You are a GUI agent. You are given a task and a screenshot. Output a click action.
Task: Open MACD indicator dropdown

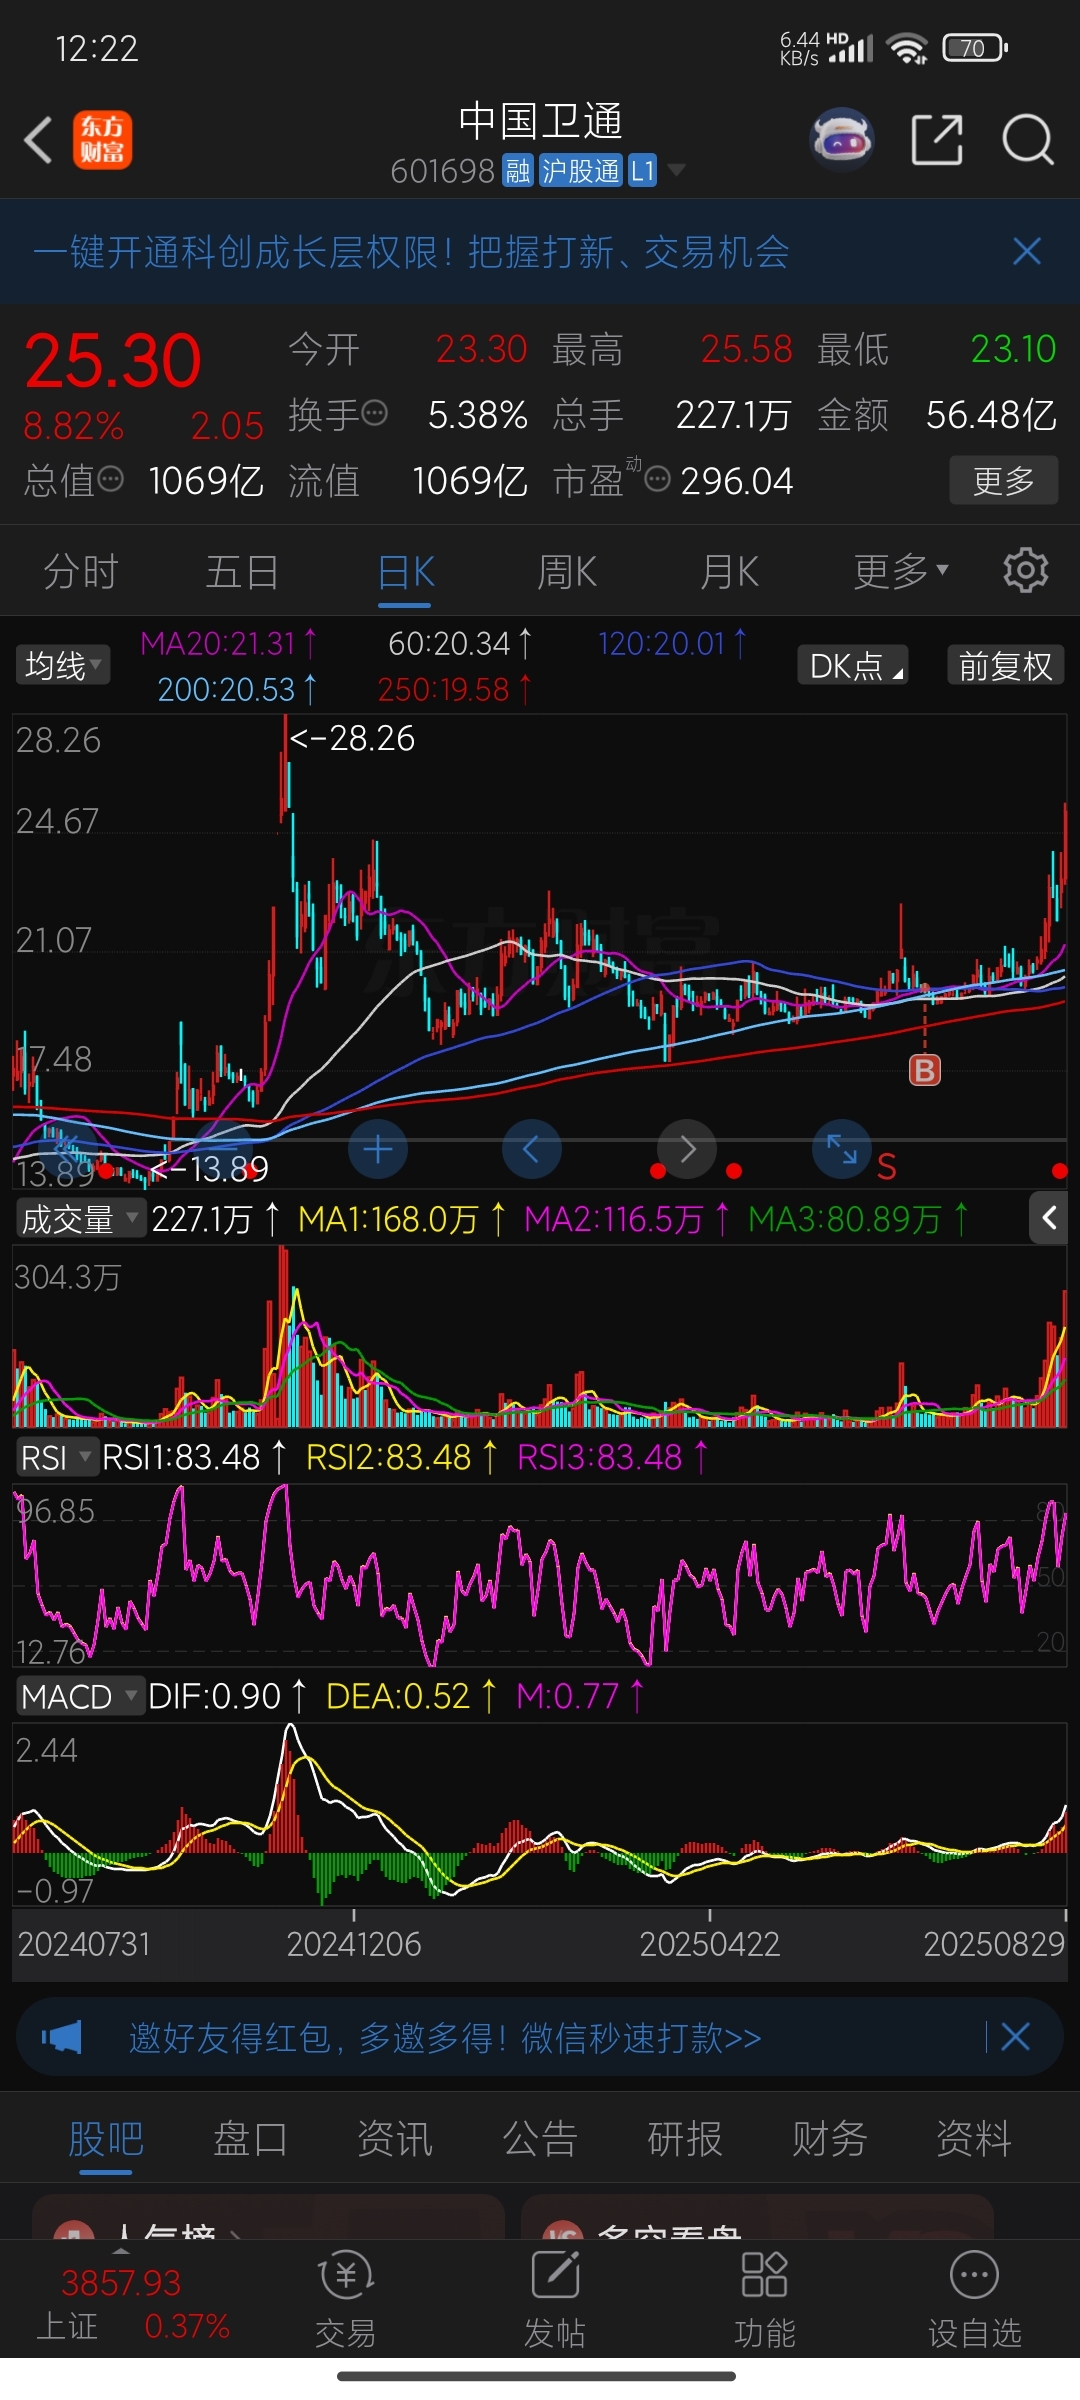click(x=79, y=1696)
